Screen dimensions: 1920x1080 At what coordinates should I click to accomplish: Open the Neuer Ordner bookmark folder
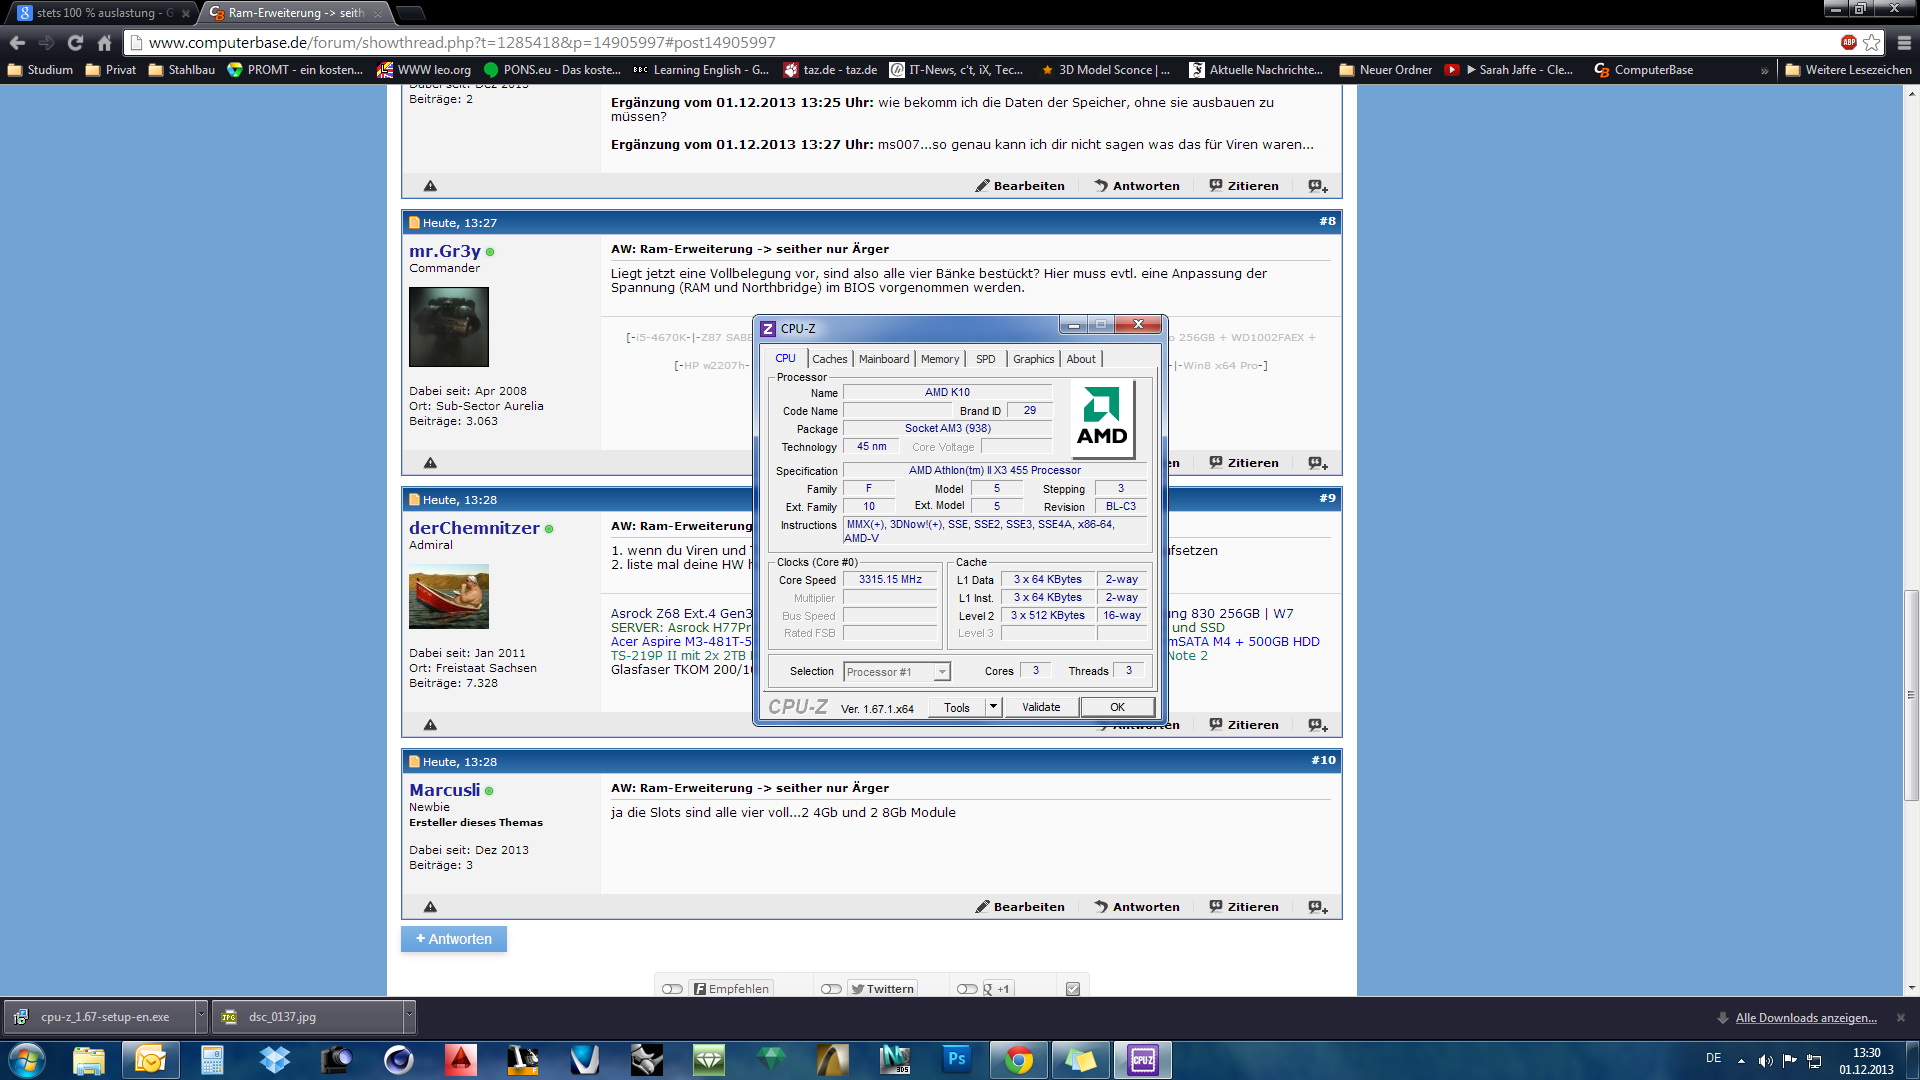coord(1386,70)
